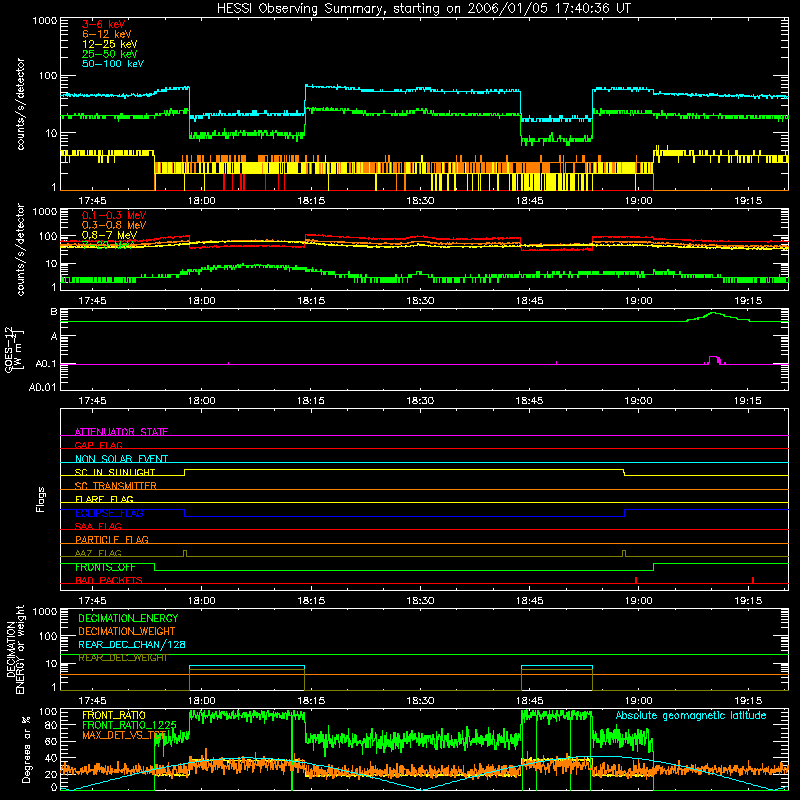Click the REAR_DEC_WEIGHT legend label
This screenshot has height=800, width=800.
122,658
